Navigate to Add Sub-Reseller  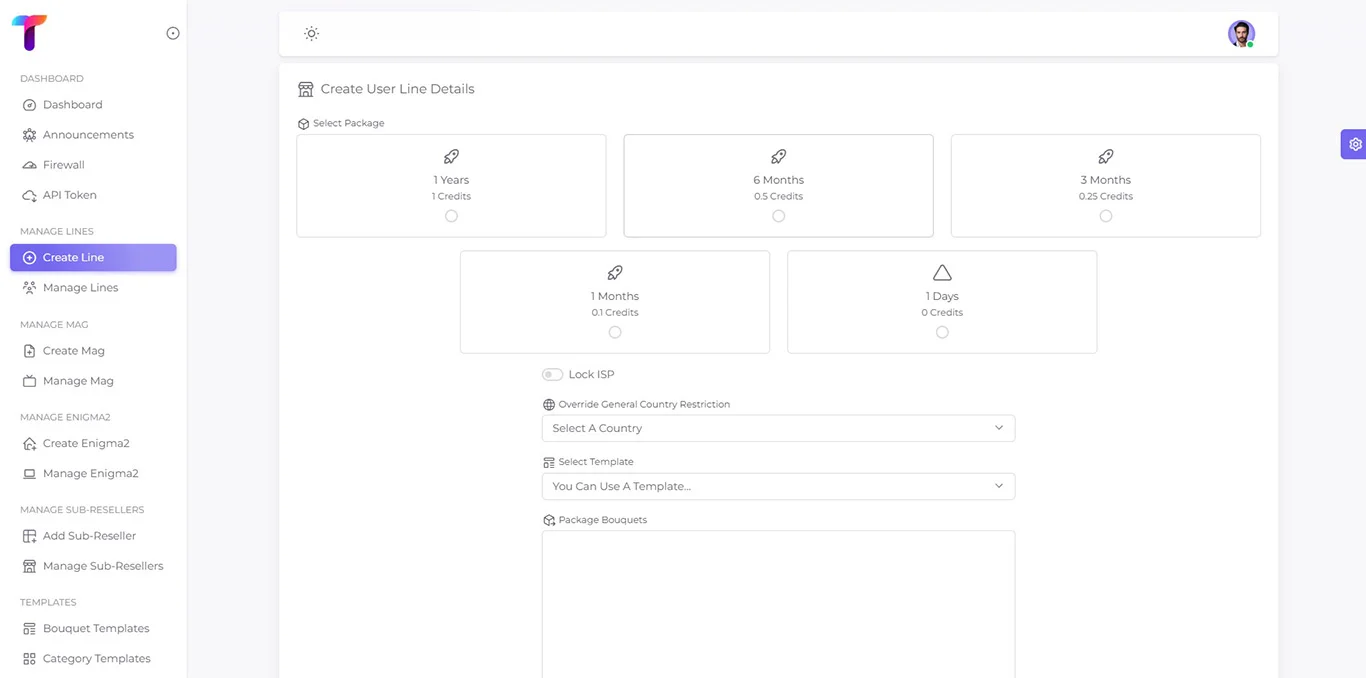pos(89,536)
